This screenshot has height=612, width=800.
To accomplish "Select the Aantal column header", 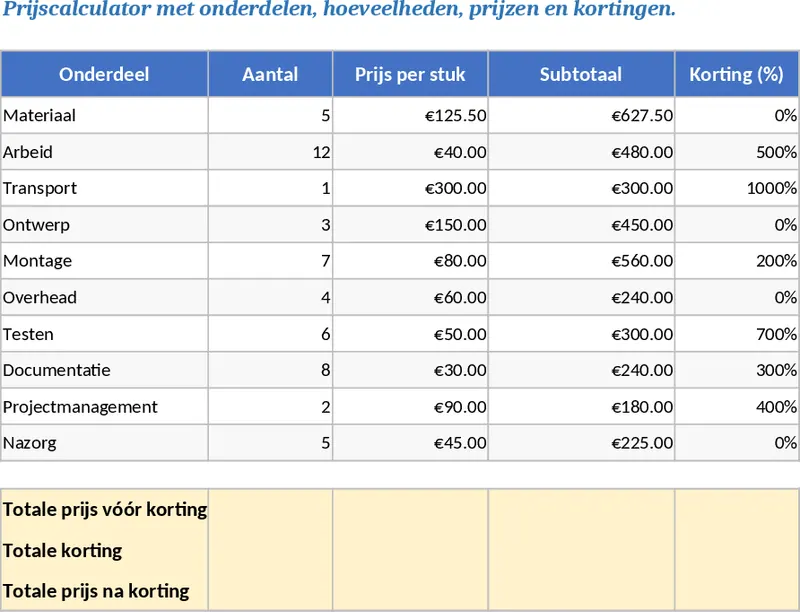I will [270, 75].
